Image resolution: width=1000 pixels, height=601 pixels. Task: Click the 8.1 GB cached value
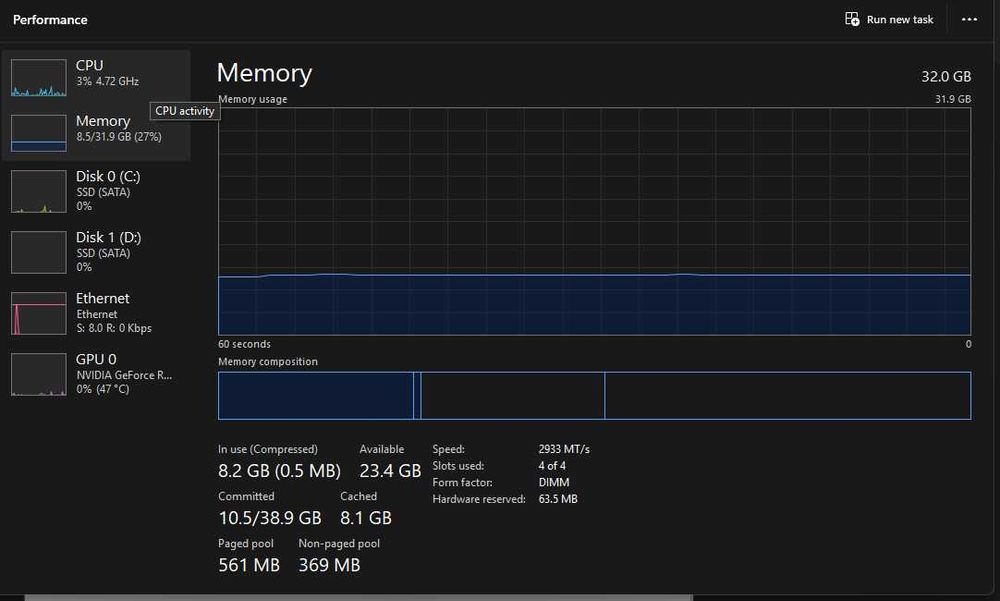366,518
